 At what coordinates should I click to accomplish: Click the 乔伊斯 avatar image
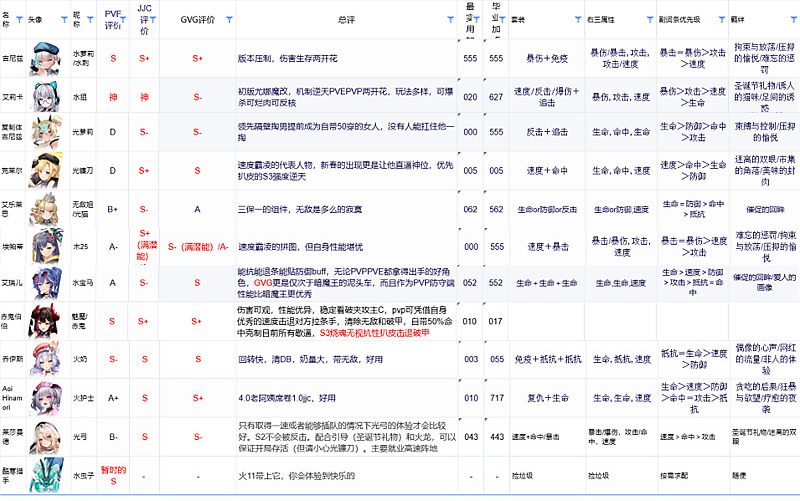coord(45,358)
